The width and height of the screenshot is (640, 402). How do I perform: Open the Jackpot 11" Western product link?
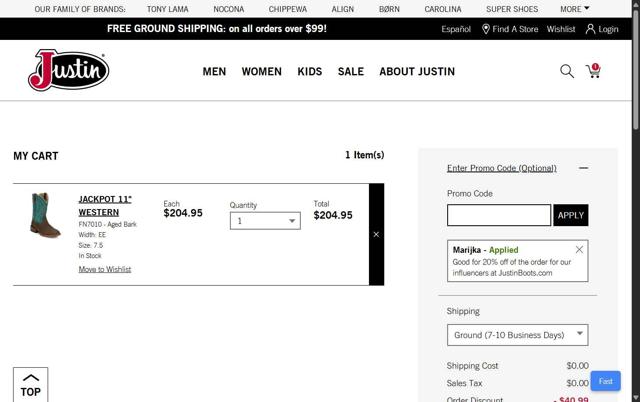pos(105,206)
